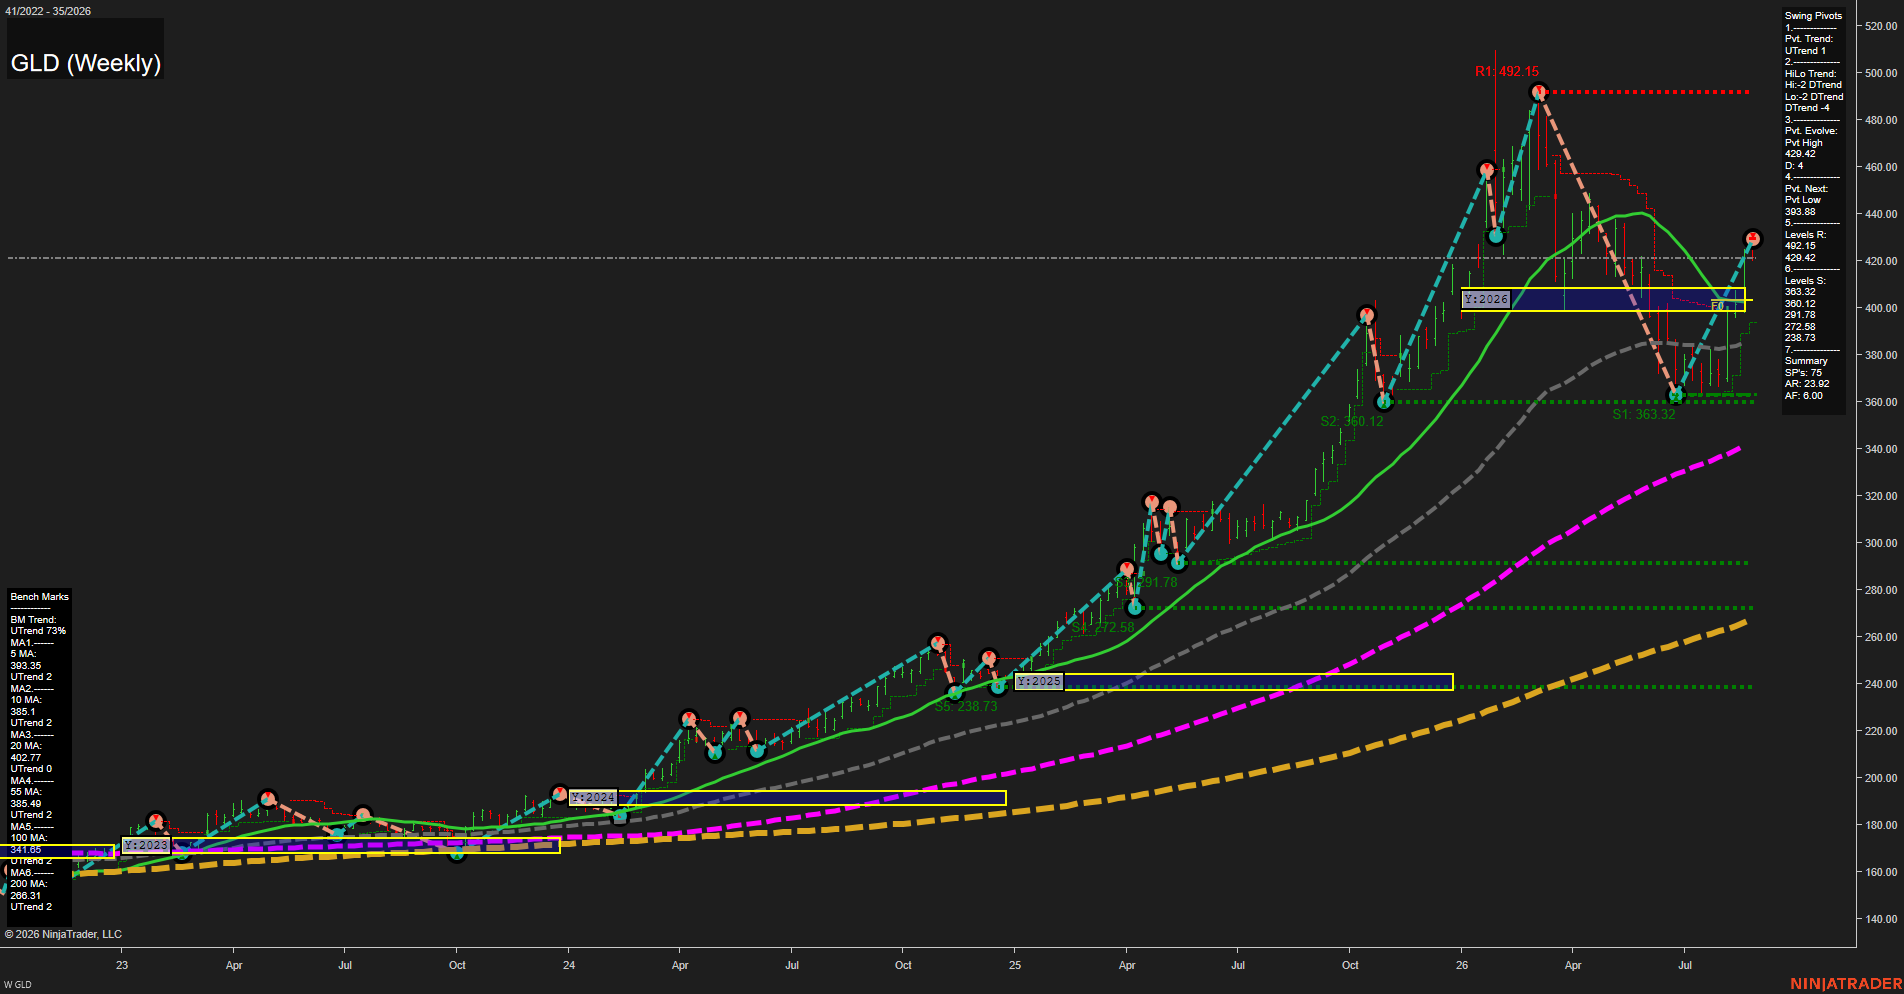This screenshot has width=1904, height=994.
Task: Click the 26 year label on time axis
Action: point(1462,965)
